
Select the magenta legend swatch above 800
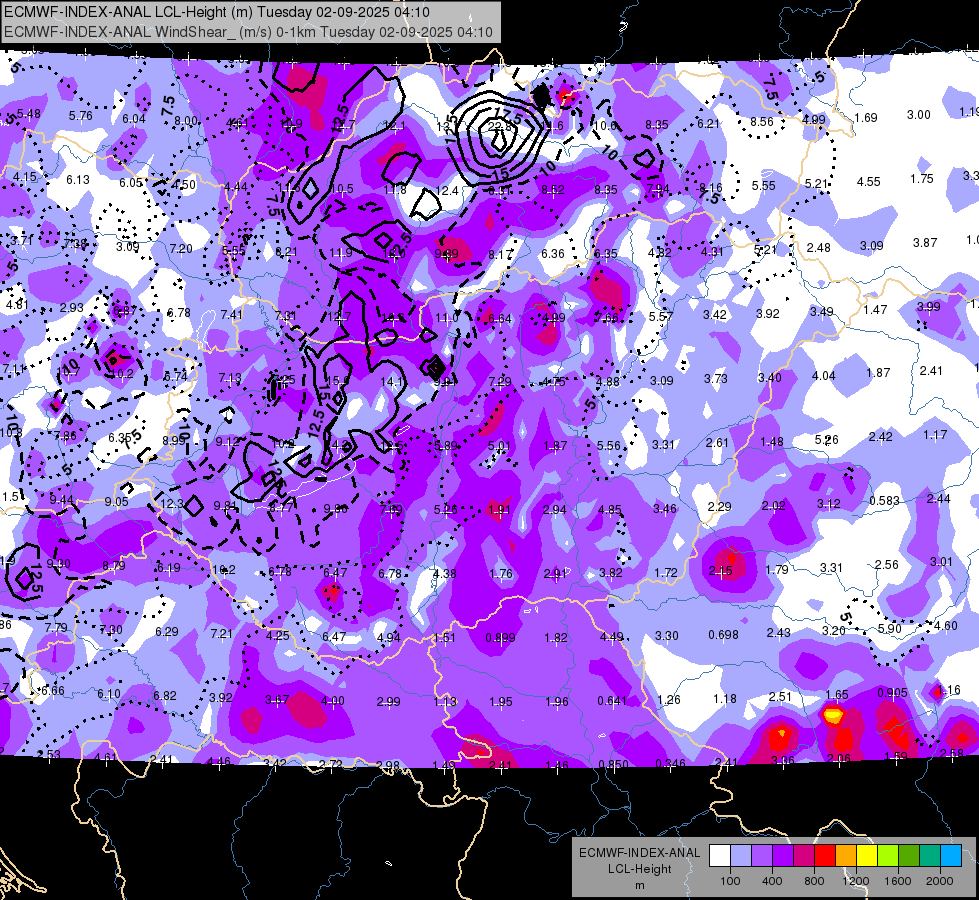click(804, 856)
